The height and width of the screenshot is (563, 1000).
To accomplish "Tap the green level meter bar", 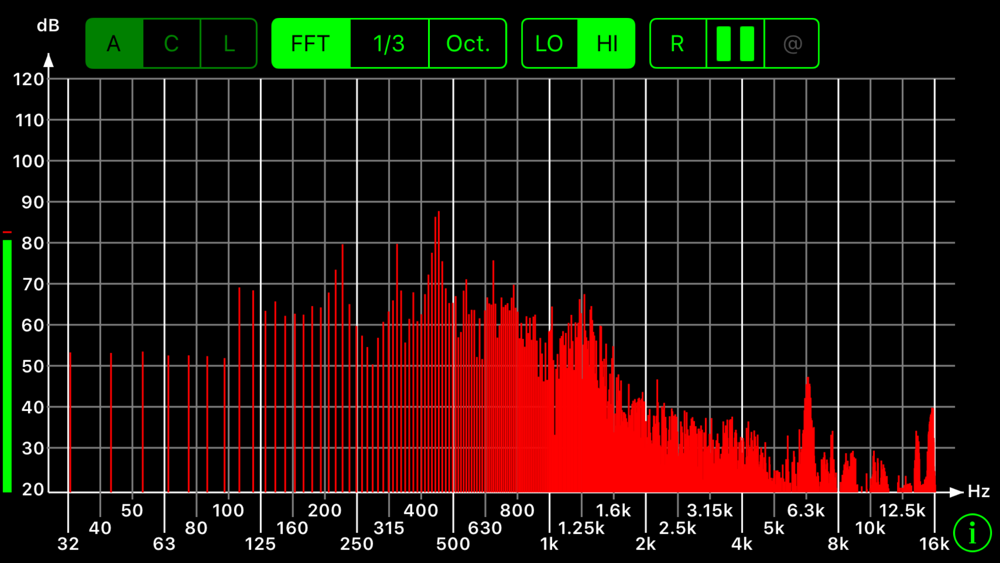I will tap(7, 366).
